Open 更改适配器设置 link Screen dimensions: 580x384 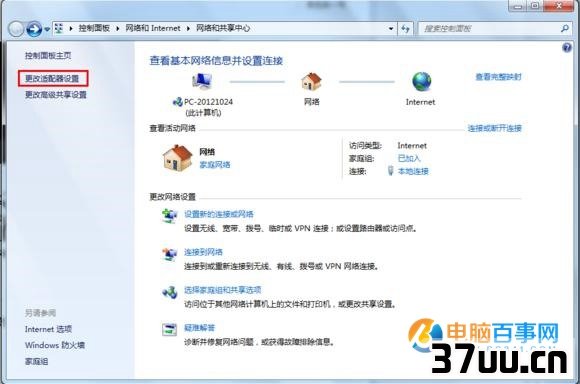coord(52,78)
